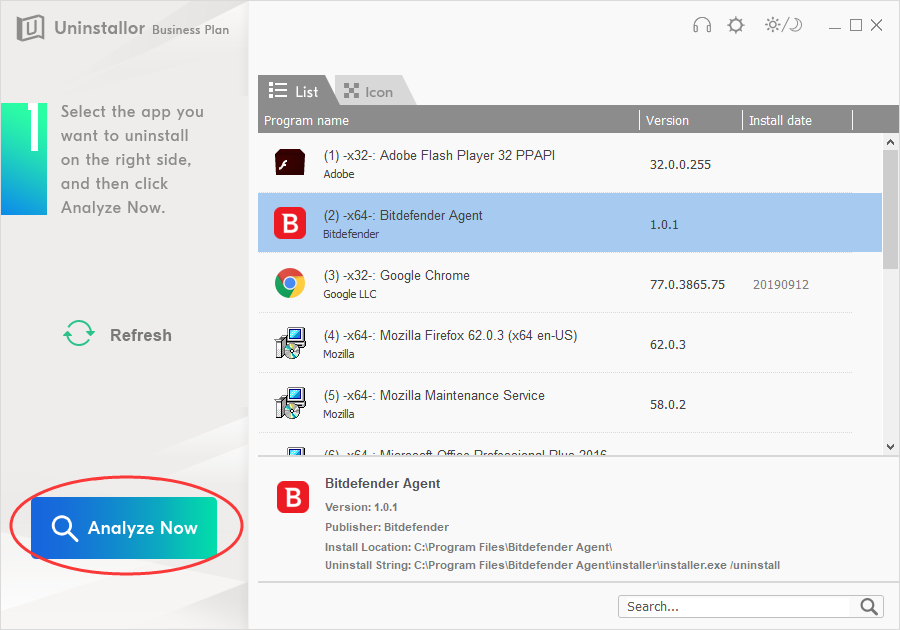Sort by the Version column header
900x630 pixels.
click(690, 120)
